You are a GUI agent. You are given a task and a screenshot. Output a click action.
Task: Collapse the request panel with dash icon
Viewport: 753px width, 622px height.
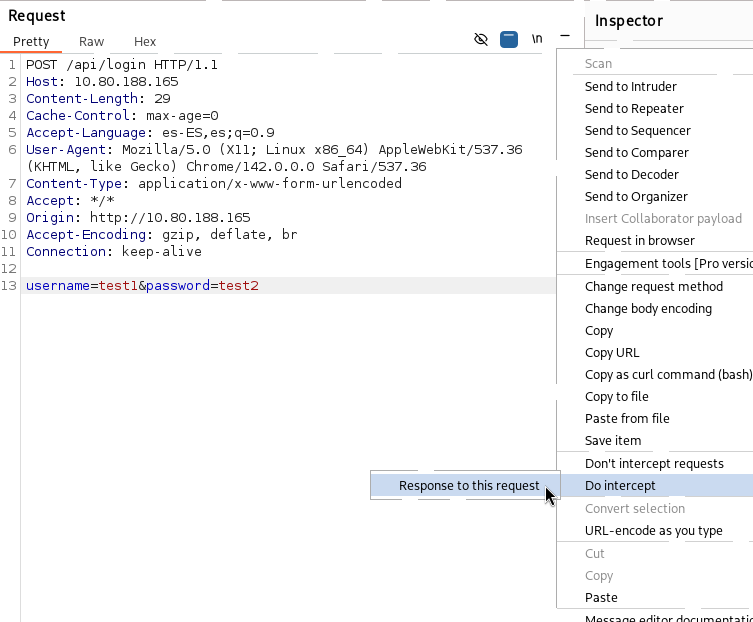(565, 36)
